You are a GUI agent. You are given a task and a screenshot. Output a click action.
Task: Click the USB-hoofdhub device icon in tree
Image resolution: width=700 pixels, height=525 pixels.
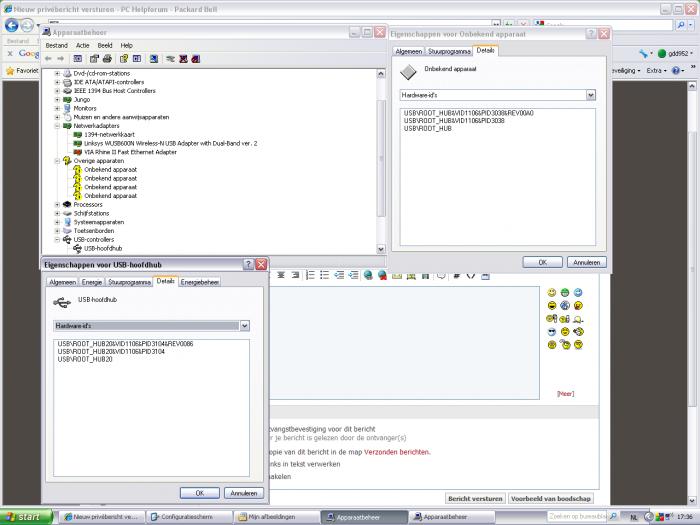pyautogui.click(x=78, y=248)
